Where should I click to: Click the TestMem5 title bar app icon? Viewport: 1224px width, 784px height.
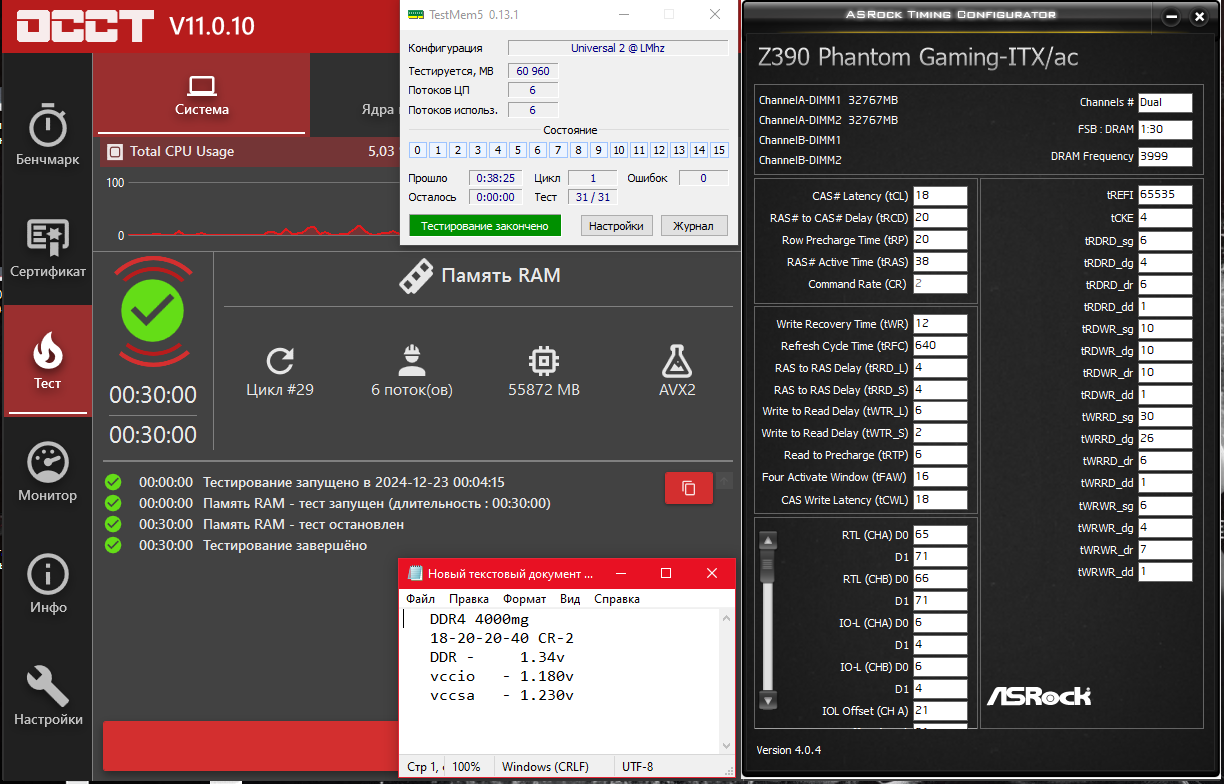click(x=416, y=15)
